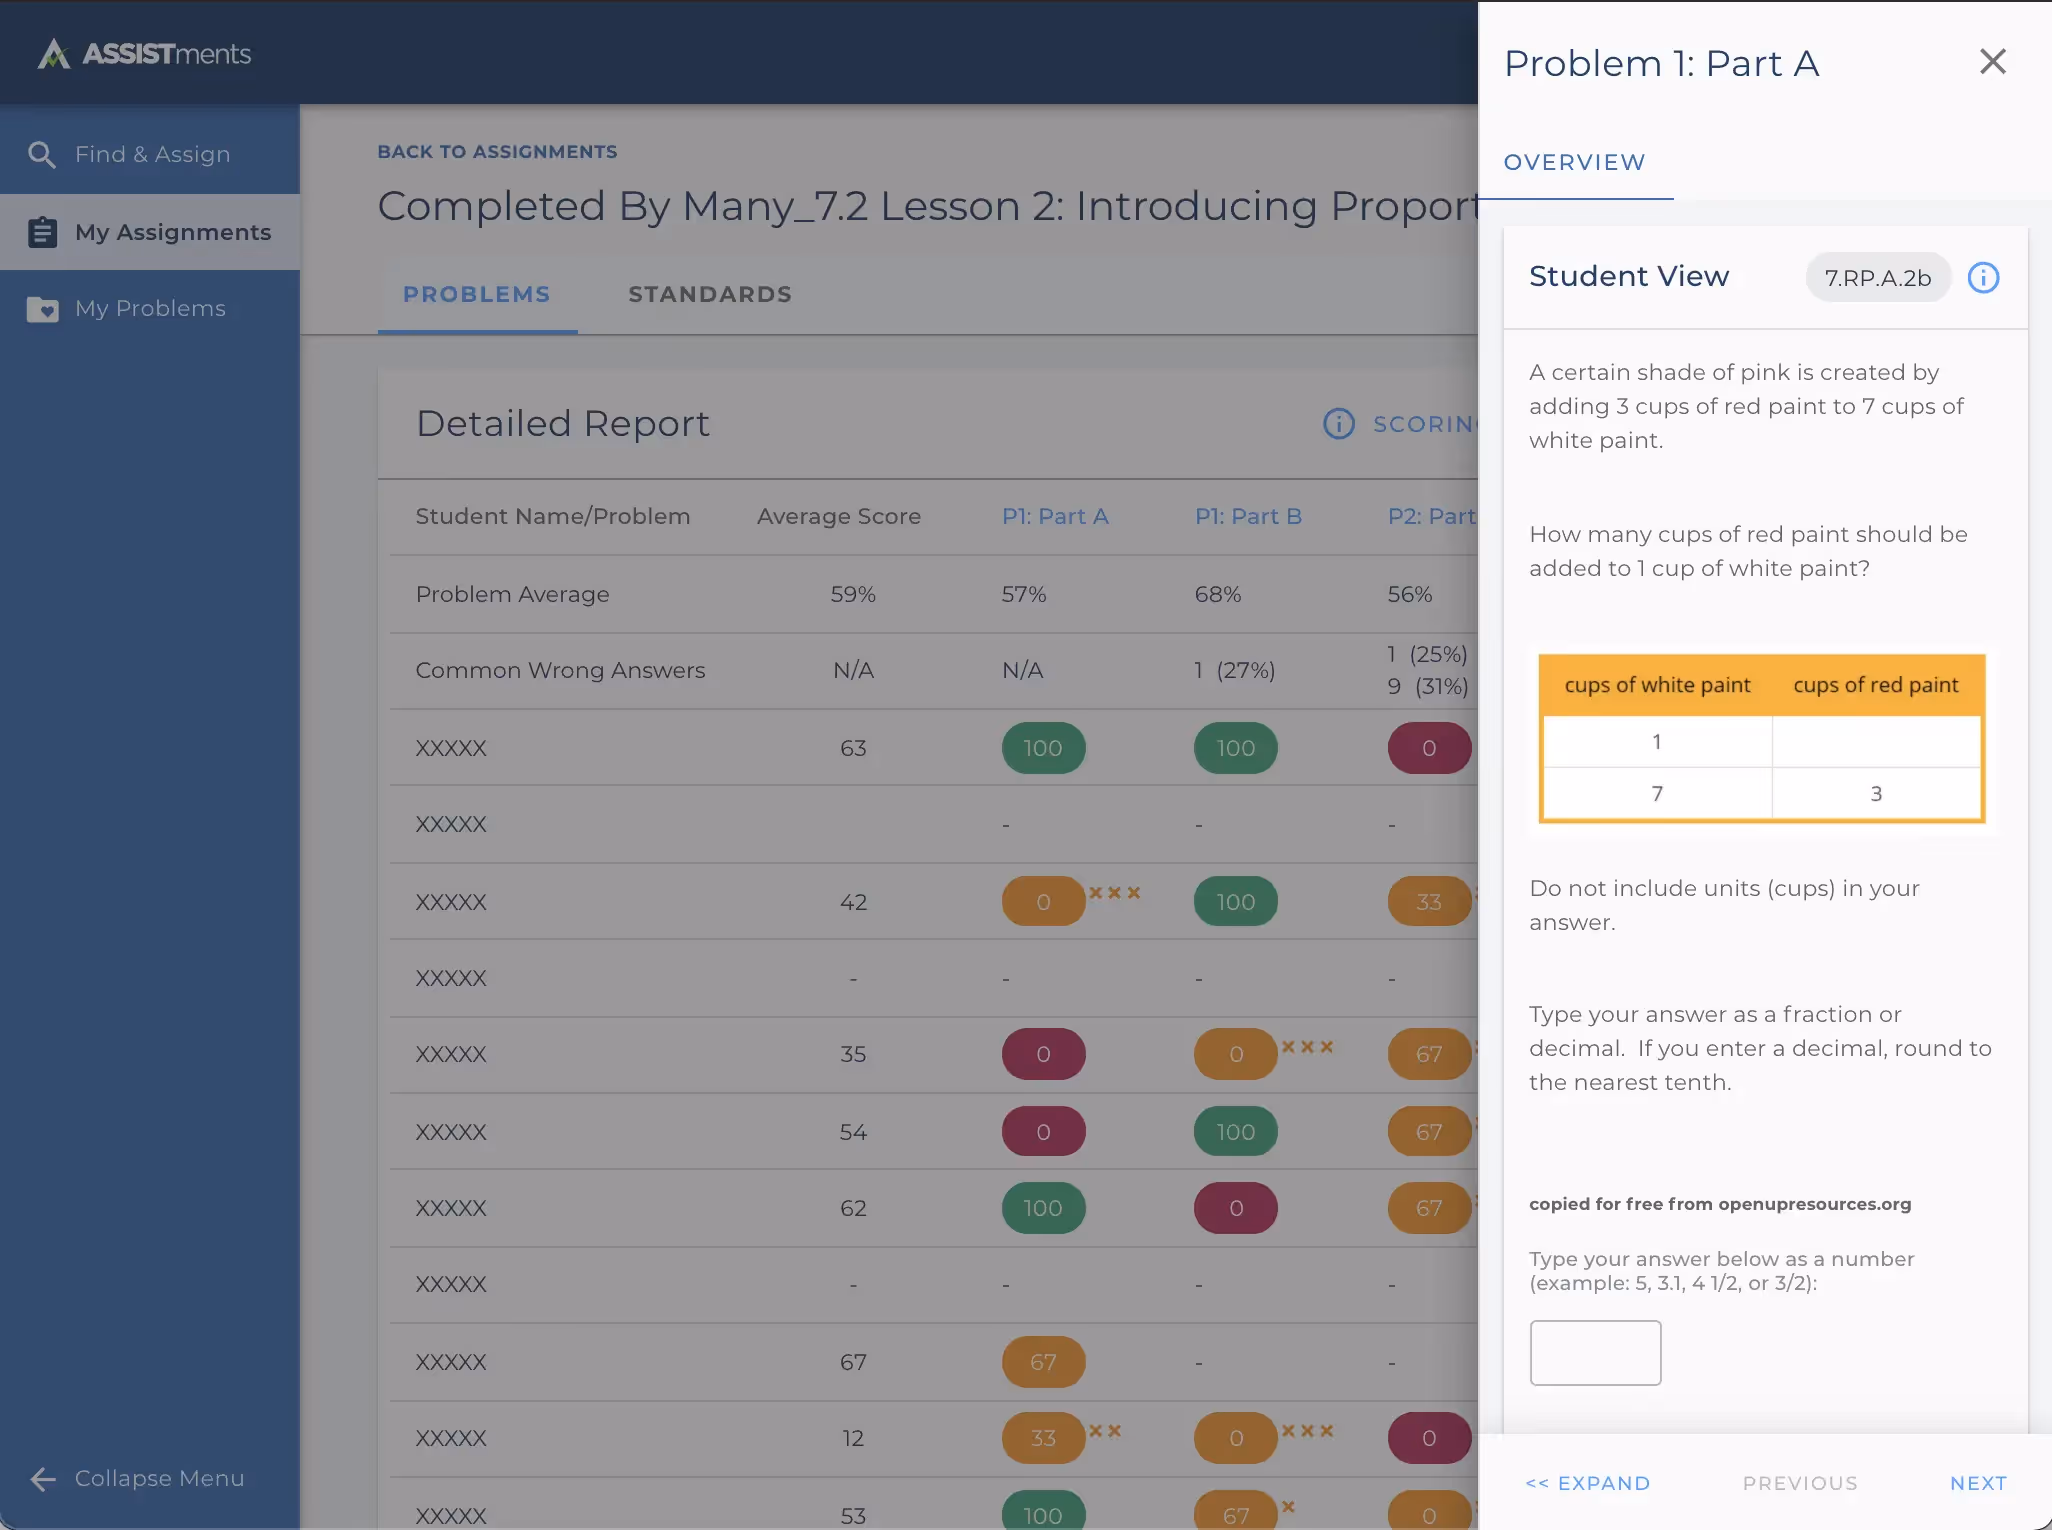Image resolution: width=2052 pixels, height=1530 pixels.
Task: Click the My Problems folder icon
Action: point(41,309)
